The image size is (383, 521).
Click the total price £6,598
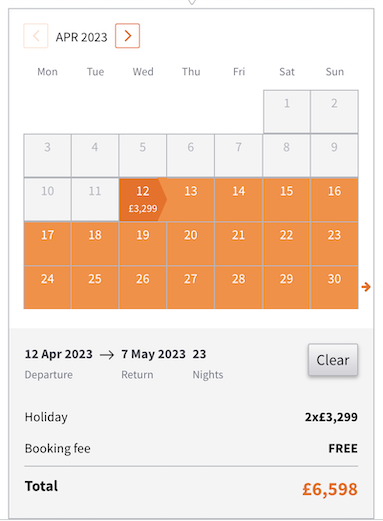[330, 489]
